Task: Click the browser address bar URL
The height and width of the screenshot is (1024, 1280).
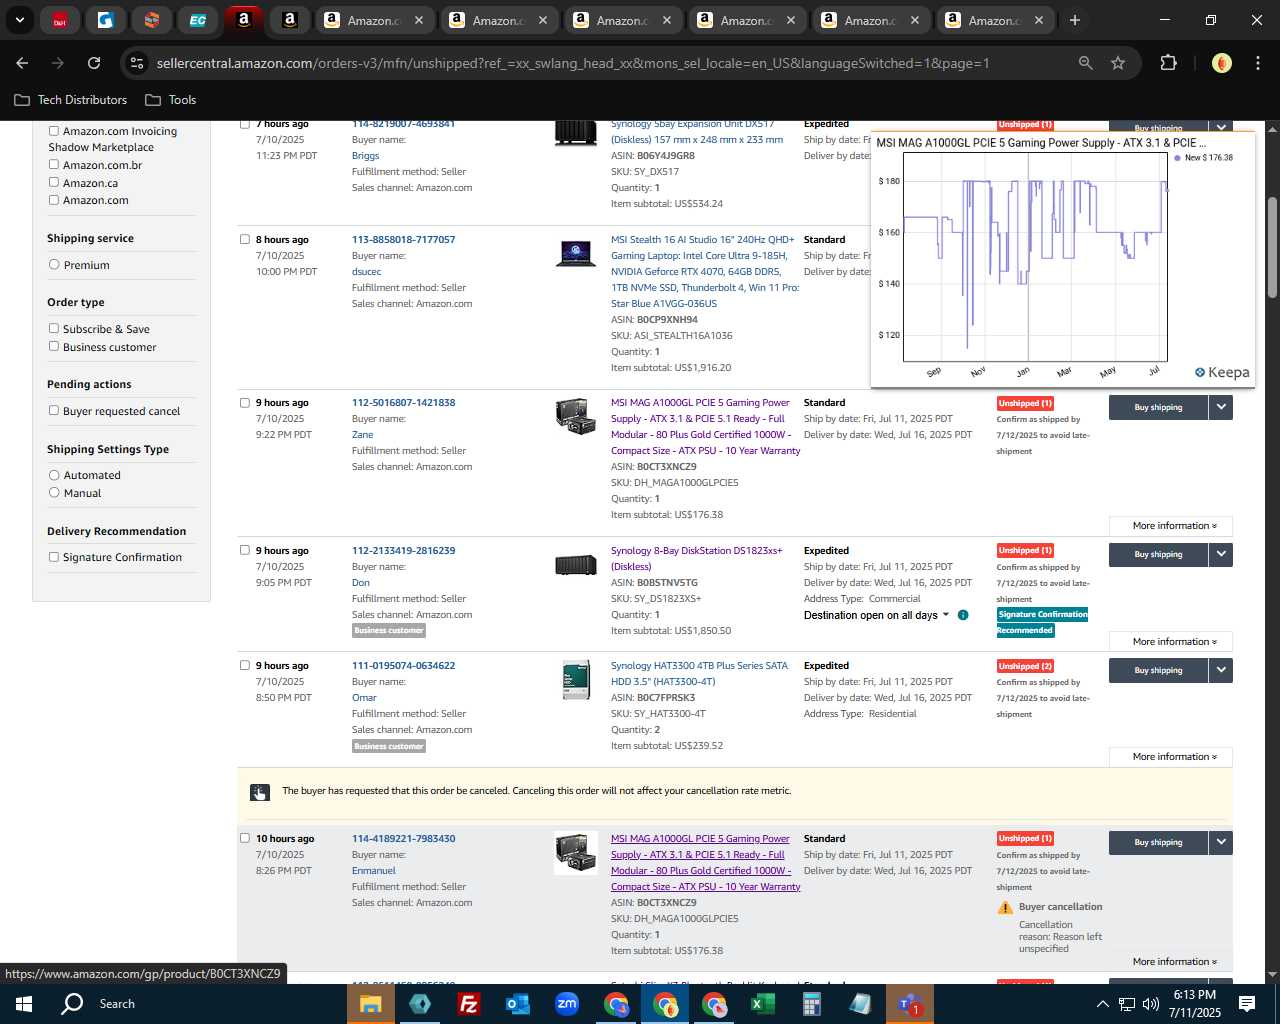Action: click(x=573, y=63)
